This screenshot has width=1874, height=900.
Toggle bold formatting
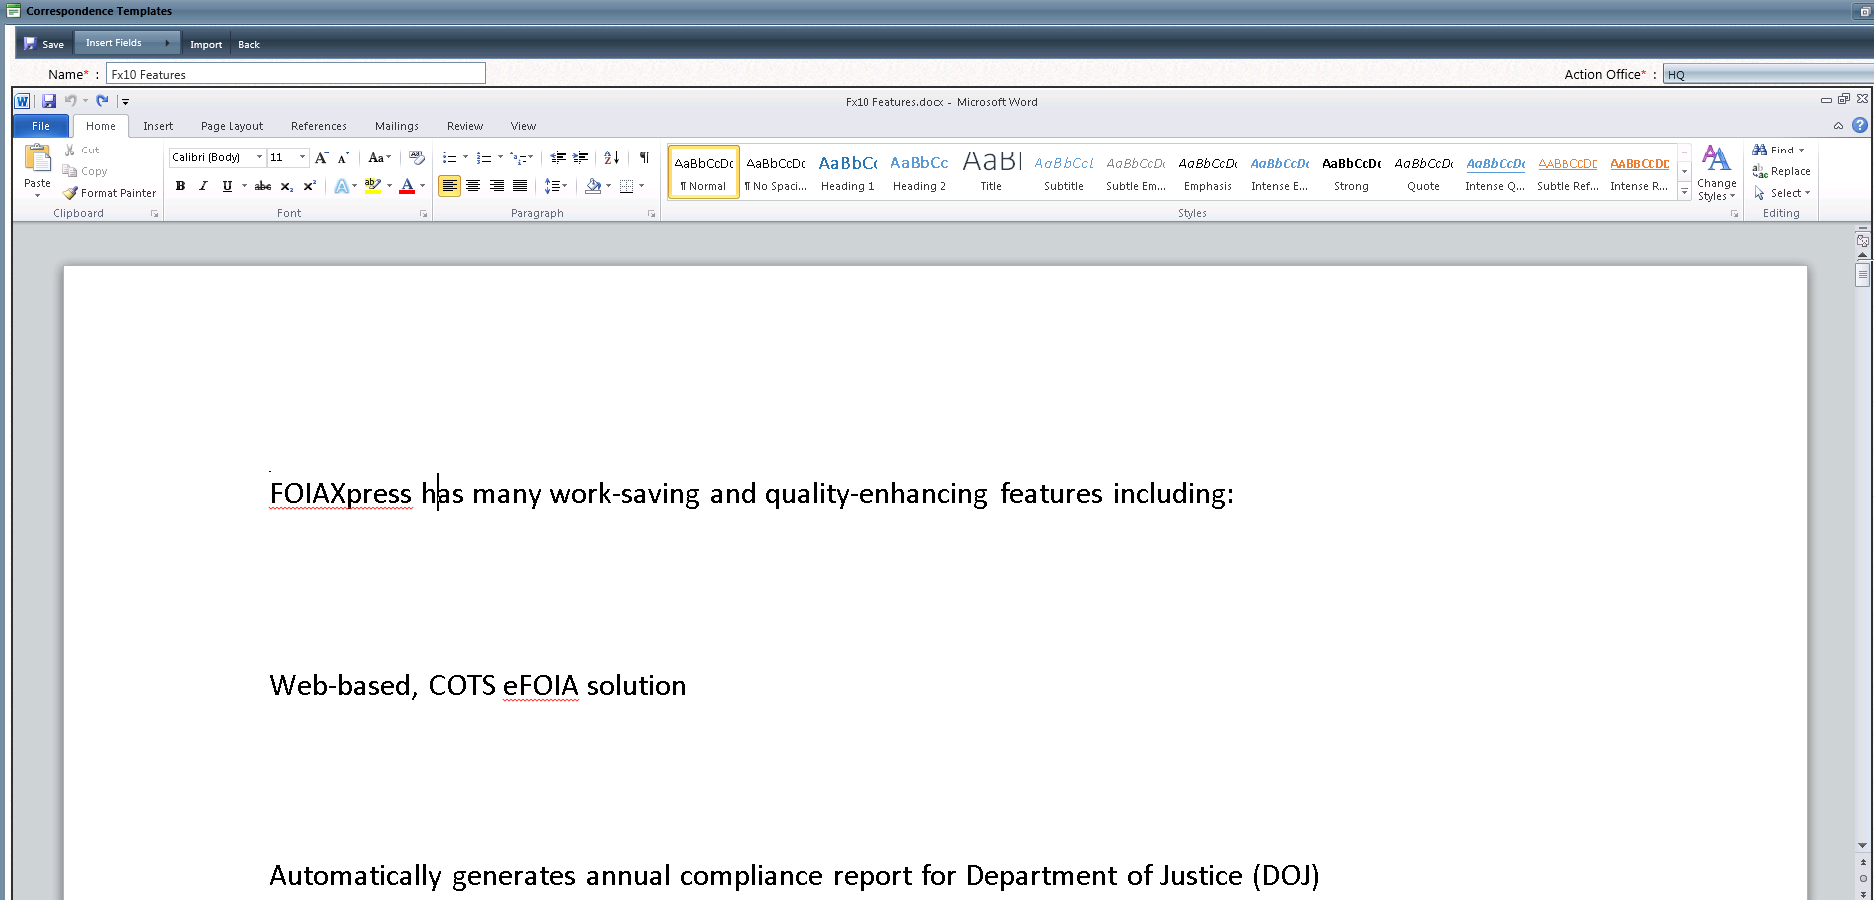[x=180, y=186]
